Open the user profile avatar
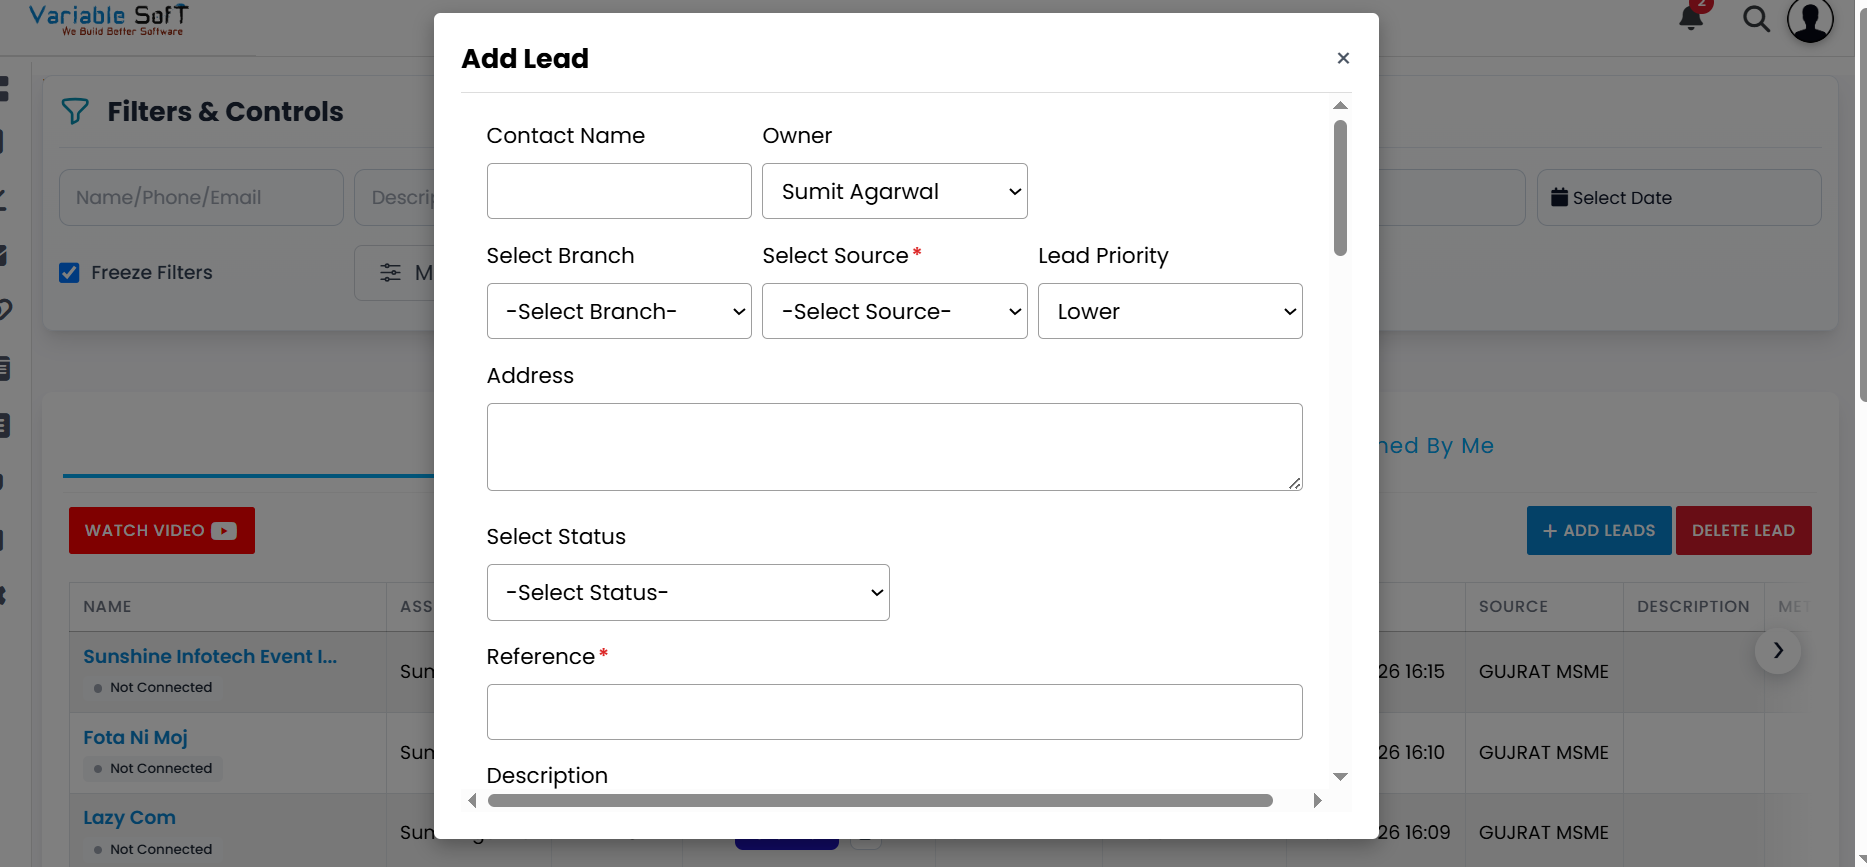 point(1810,20)
